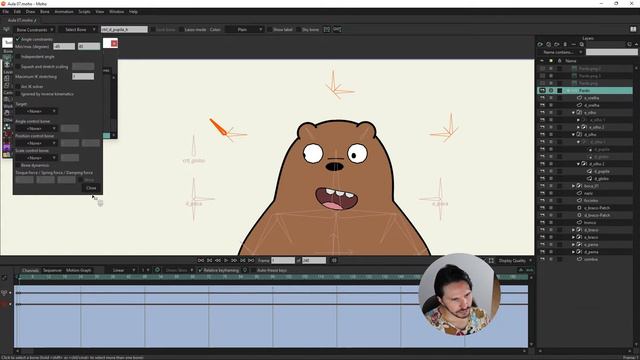The image size is (640, 360).
Task: Click the duplicate layer icon
Action: pos(548,44)
